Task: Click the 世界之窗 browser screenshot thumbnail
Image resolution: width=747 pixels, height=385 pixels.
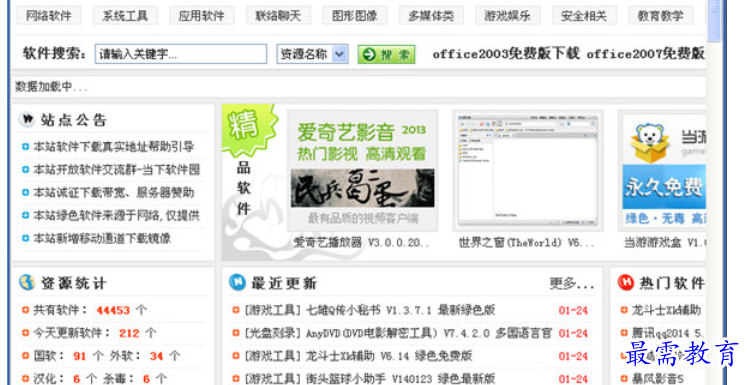Action: [x=528, y=171]
